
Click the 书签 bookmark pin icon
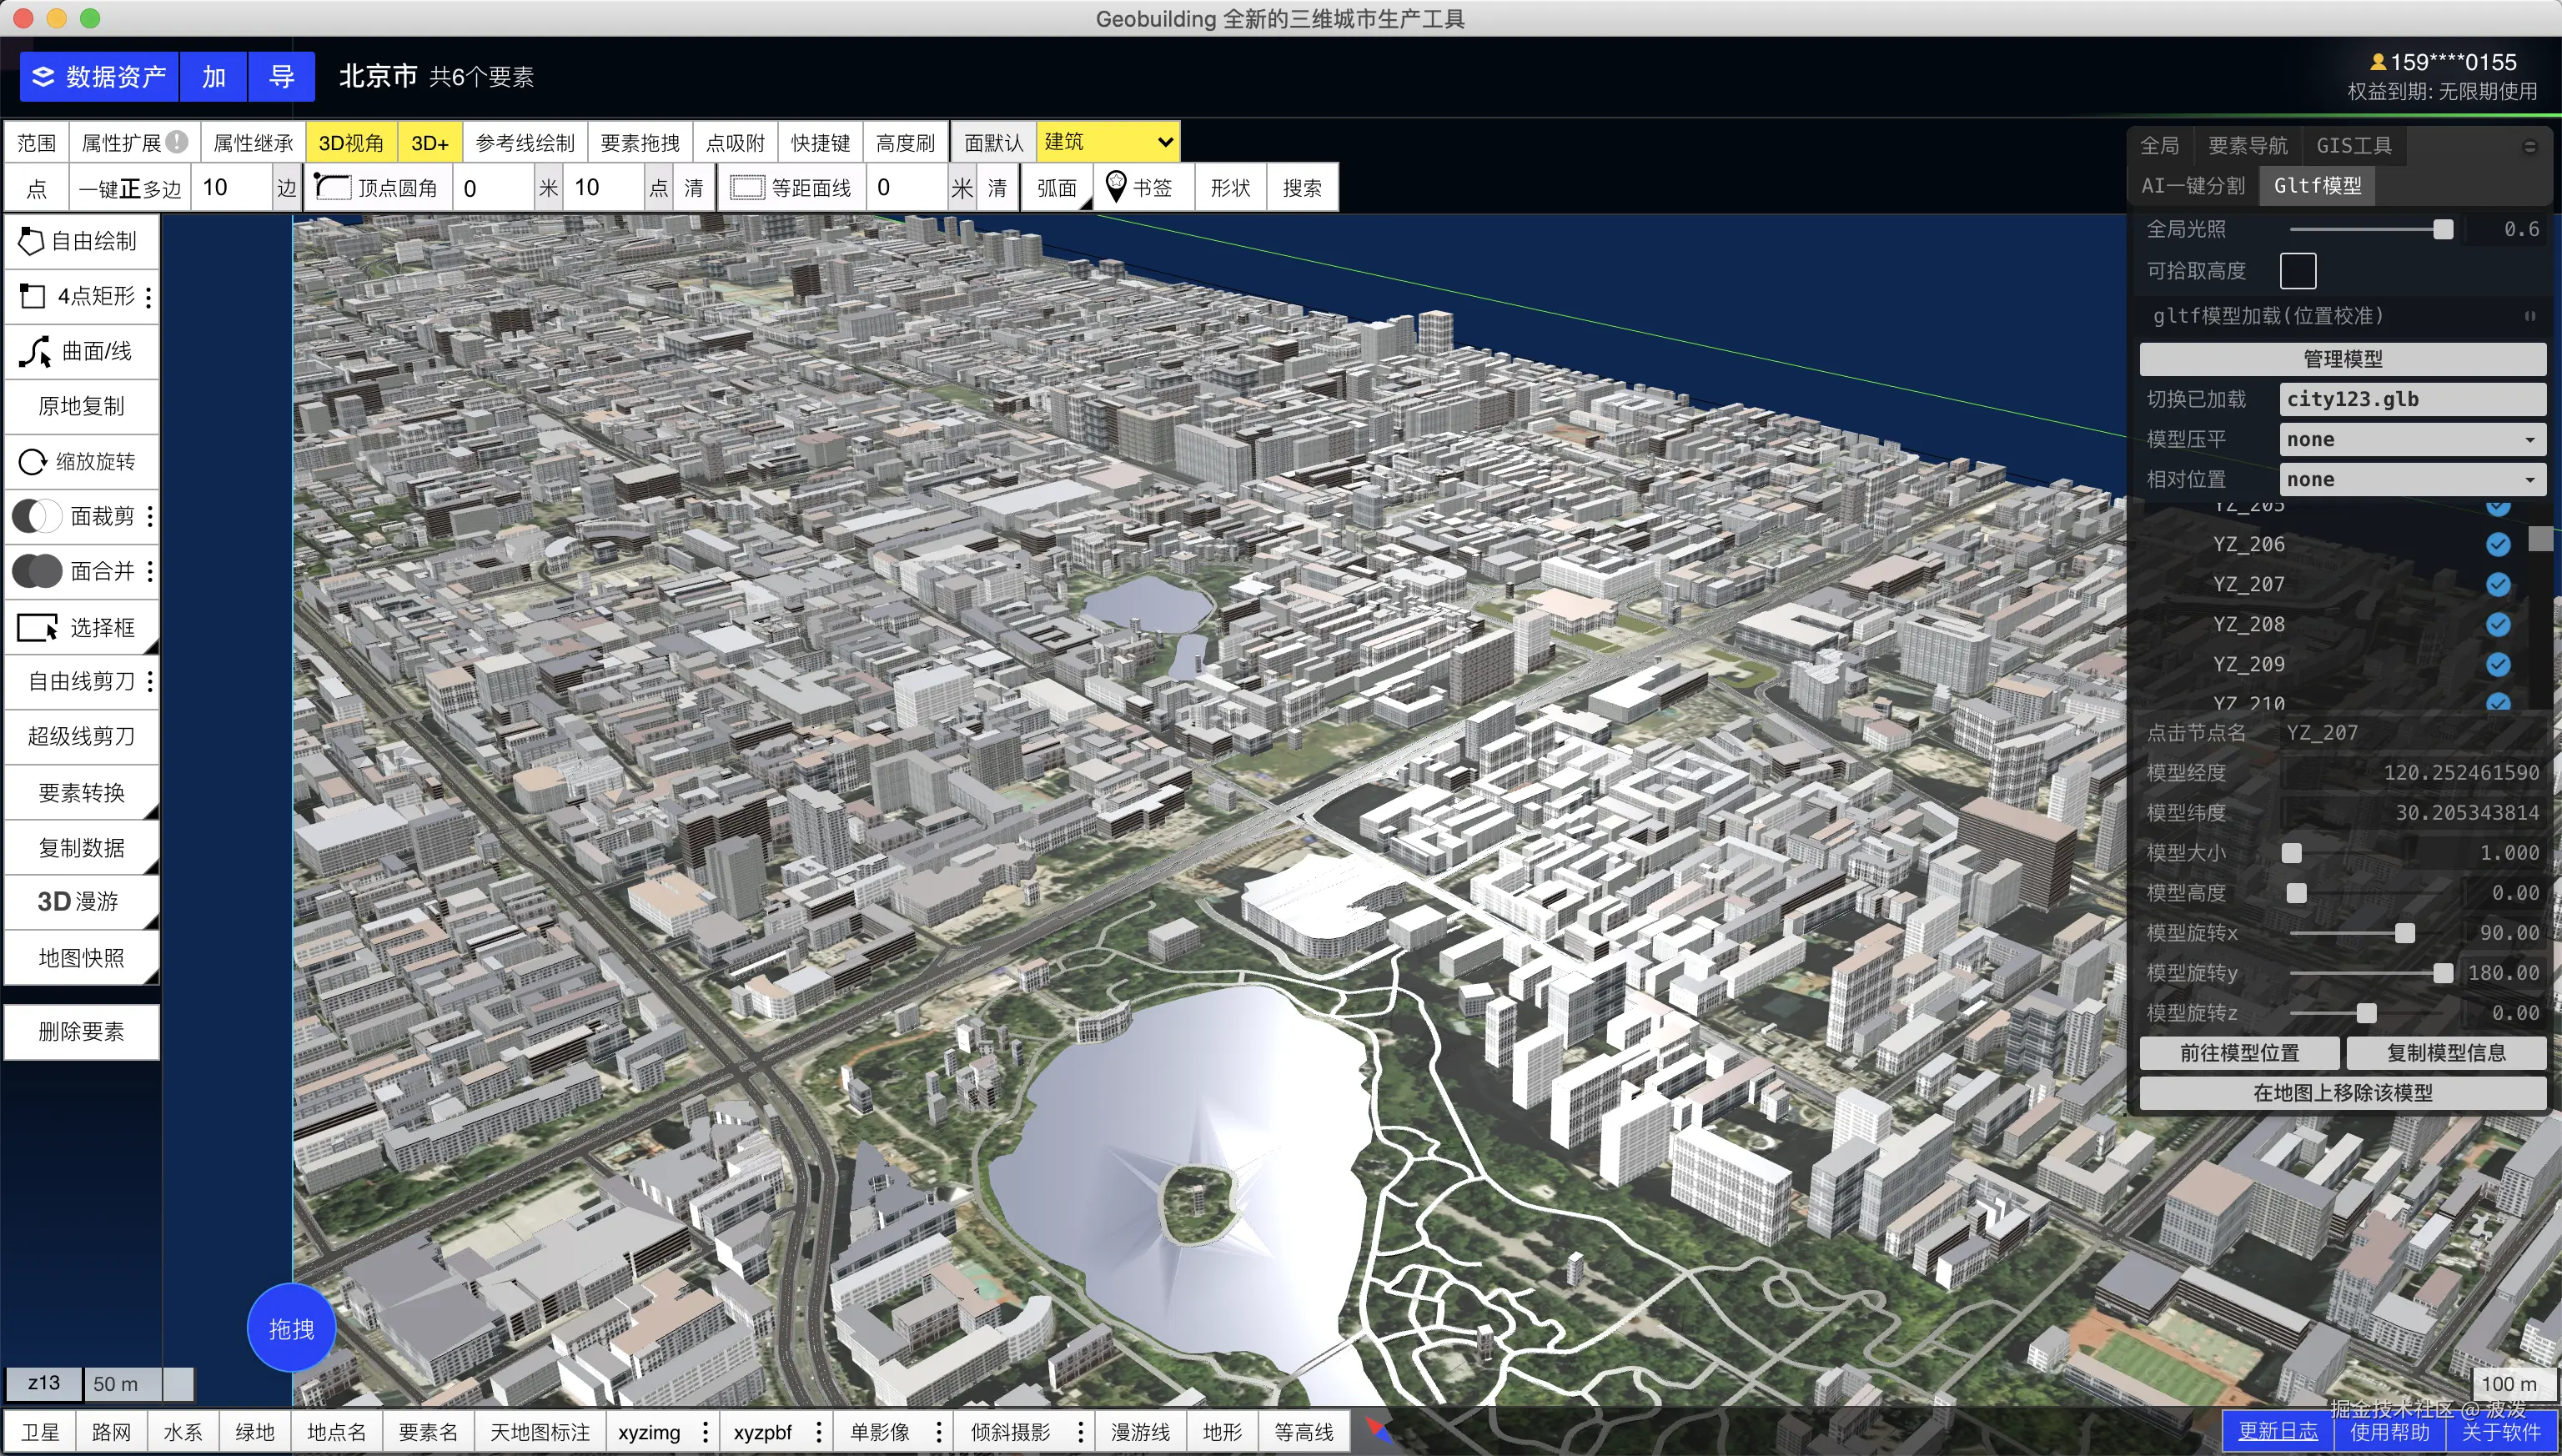click(x=1116, y=186)
